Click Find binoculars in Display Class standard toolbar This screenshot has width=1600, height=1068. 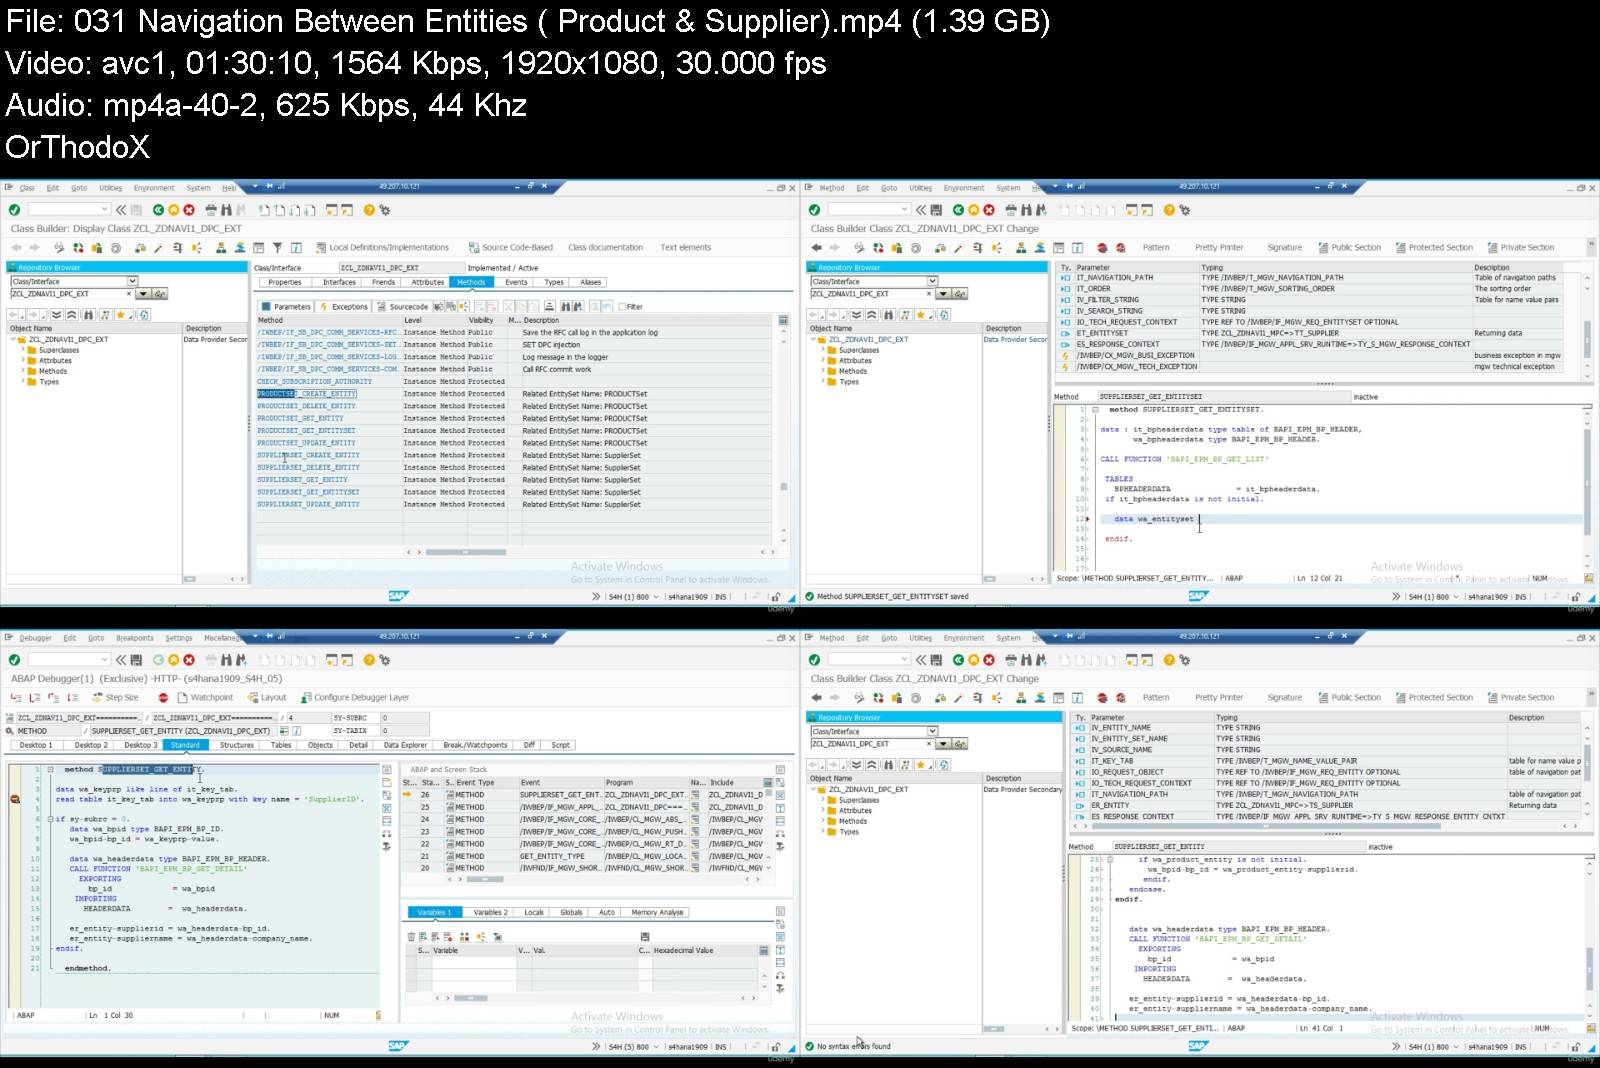pyautogui.click(x=226, y=210)
